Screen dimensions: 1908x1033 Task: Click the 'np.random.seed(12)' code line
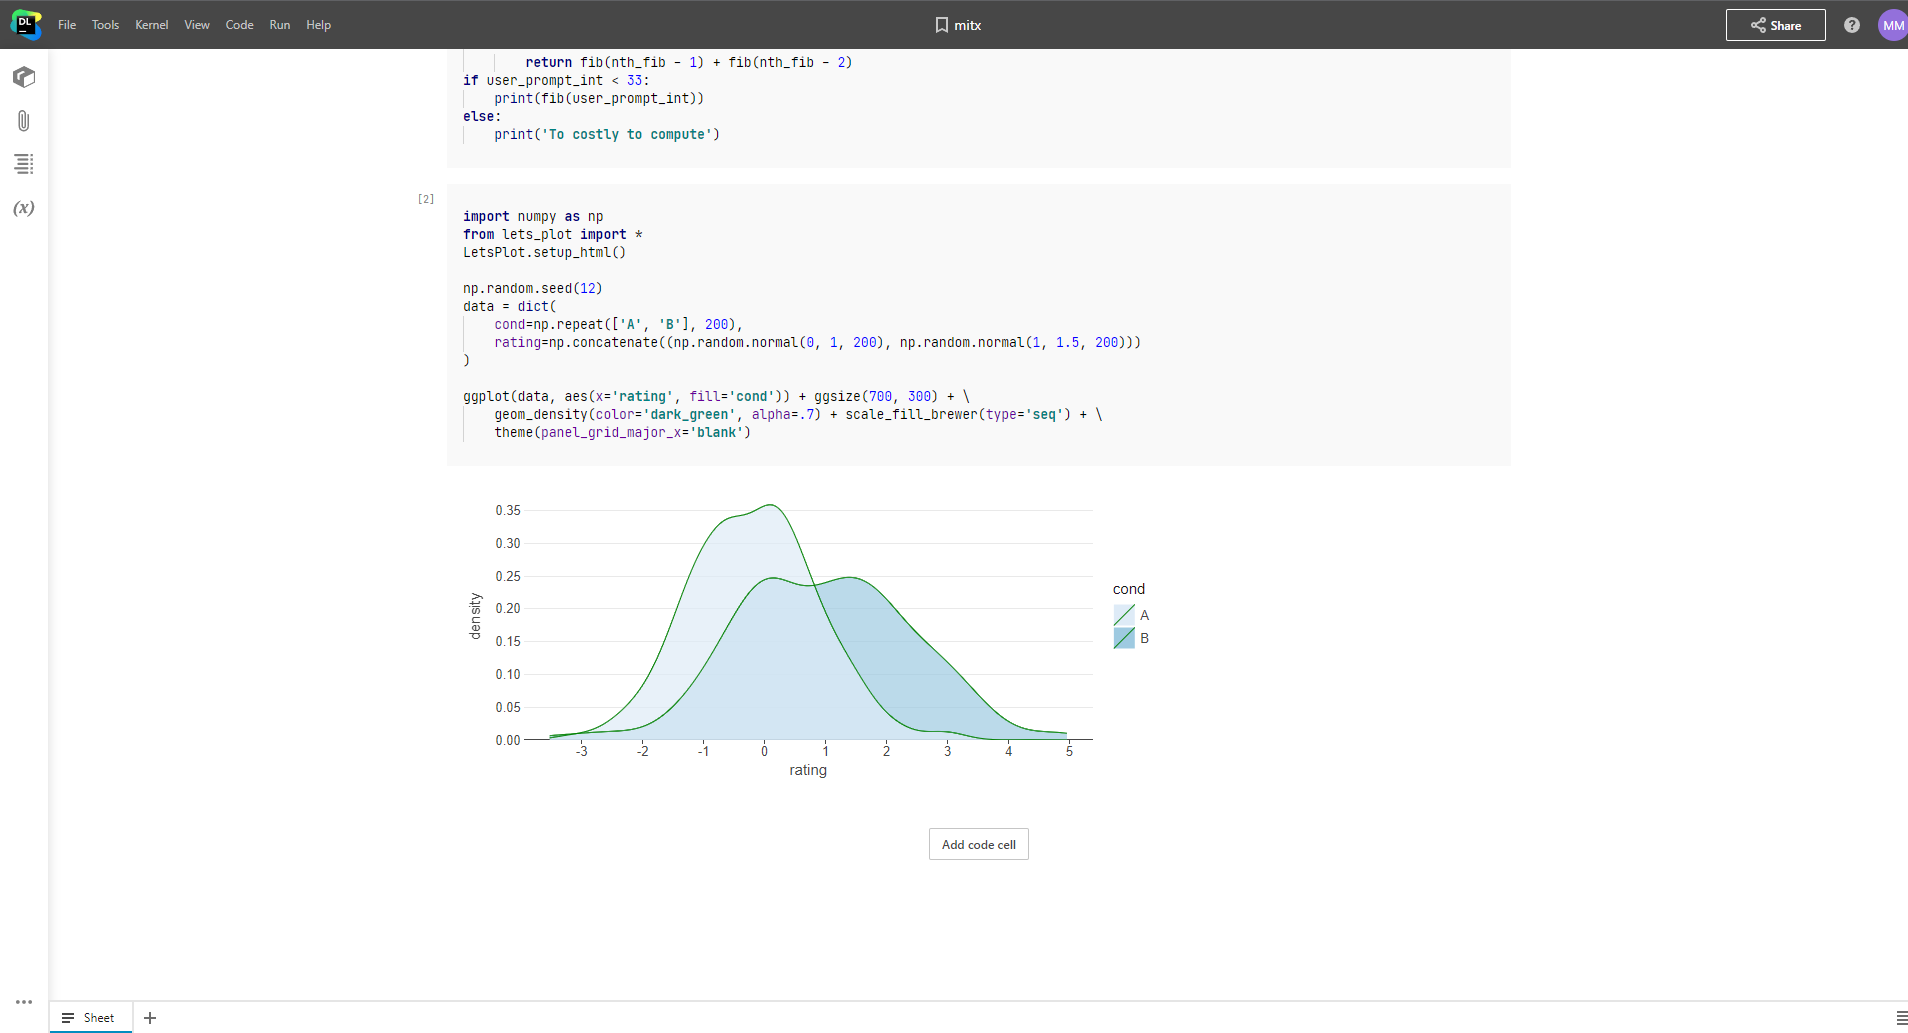click(x=532, y=288)
